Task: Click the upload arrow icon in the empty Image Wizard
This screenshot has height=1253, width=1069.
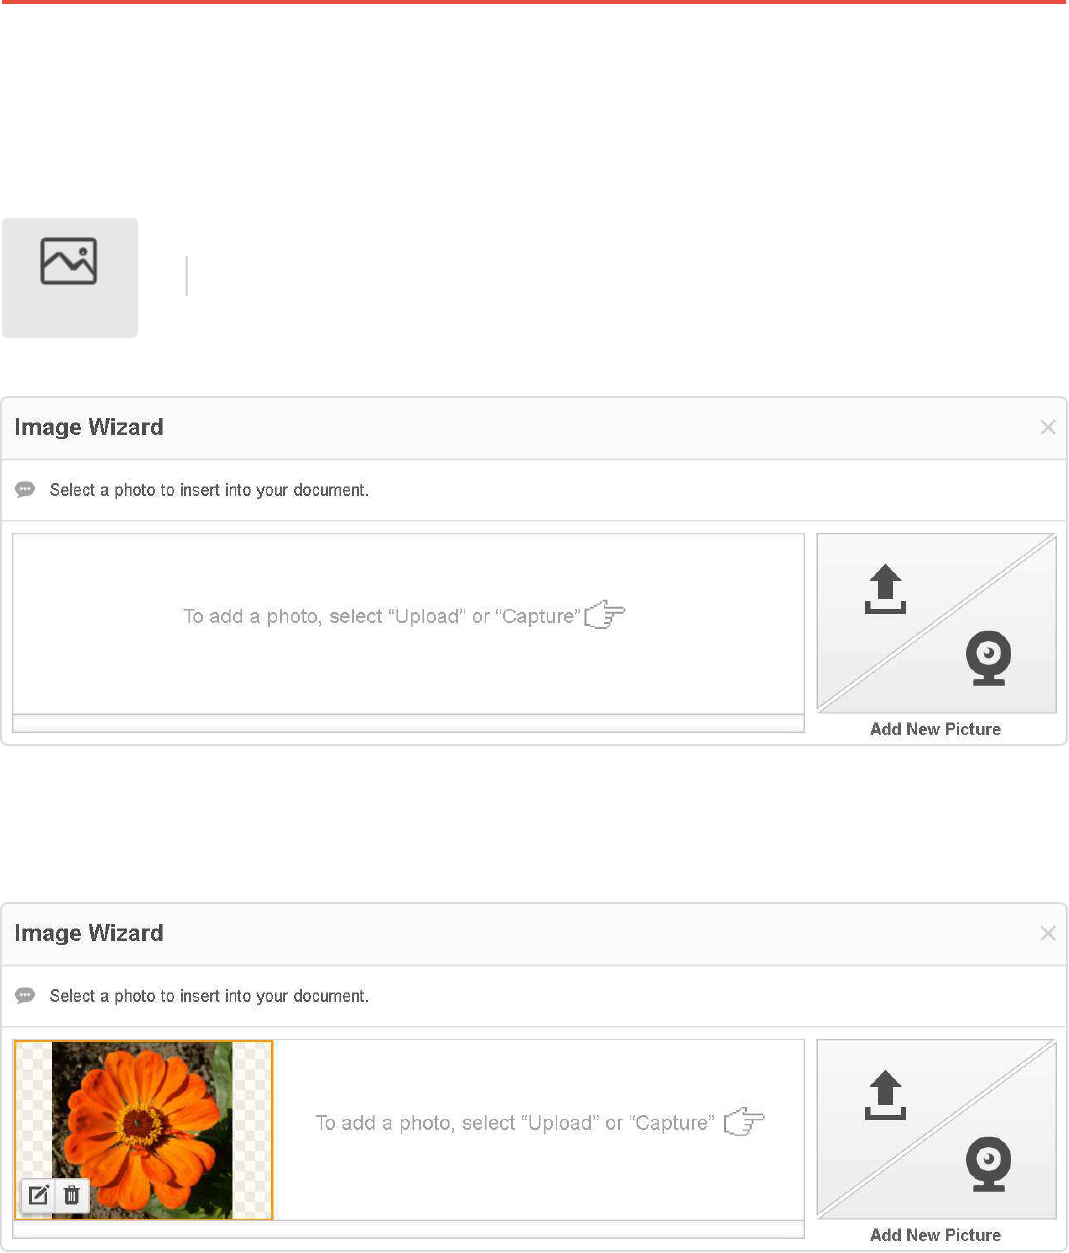Action: 885,589
